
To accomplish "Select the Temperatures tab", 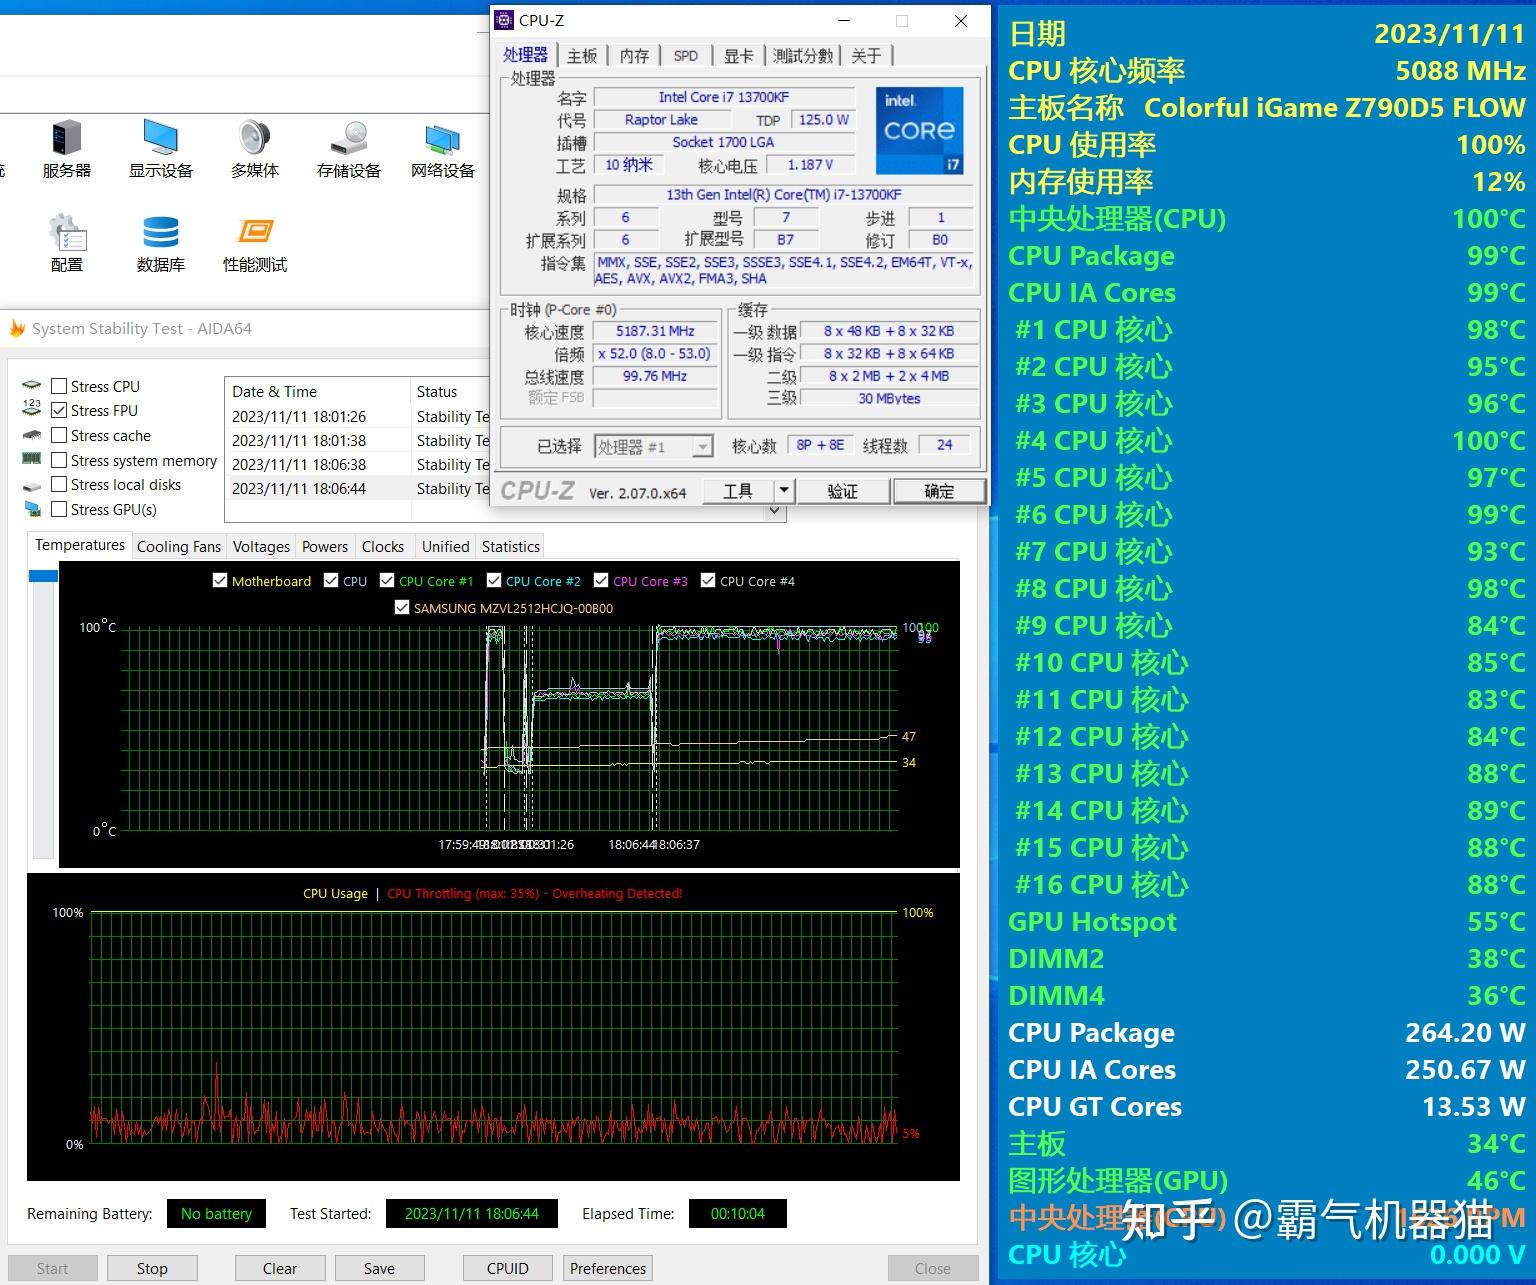I will (80, 545).
